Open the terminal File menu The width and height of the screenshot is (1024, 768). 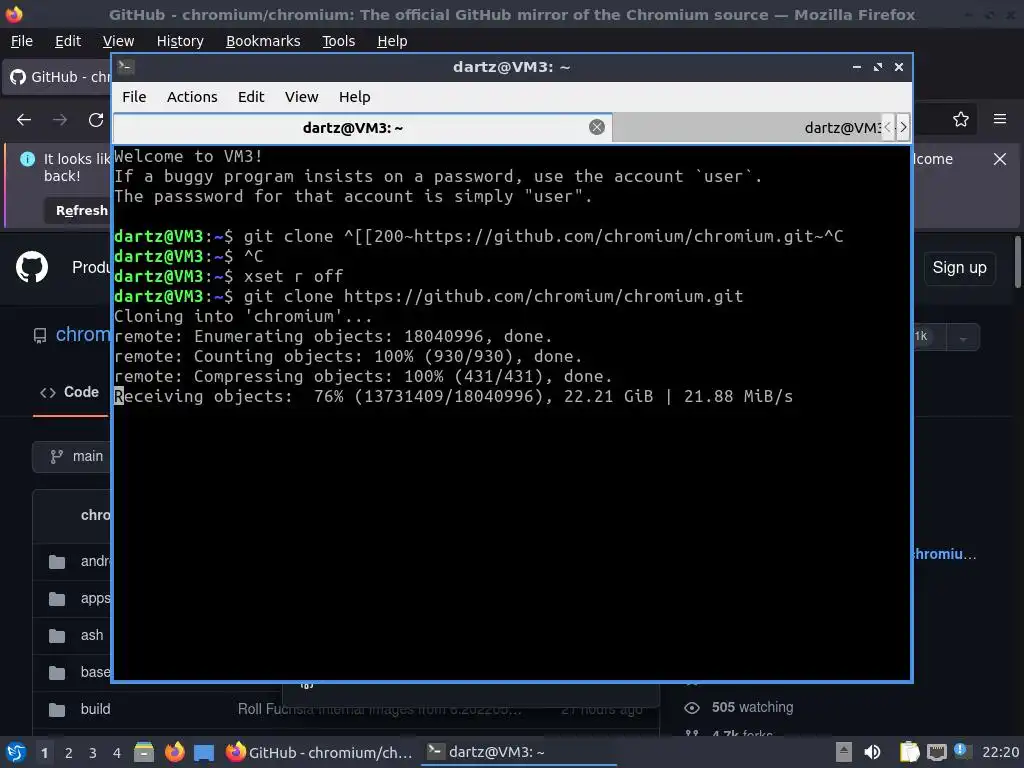click(x=134, y=97)
